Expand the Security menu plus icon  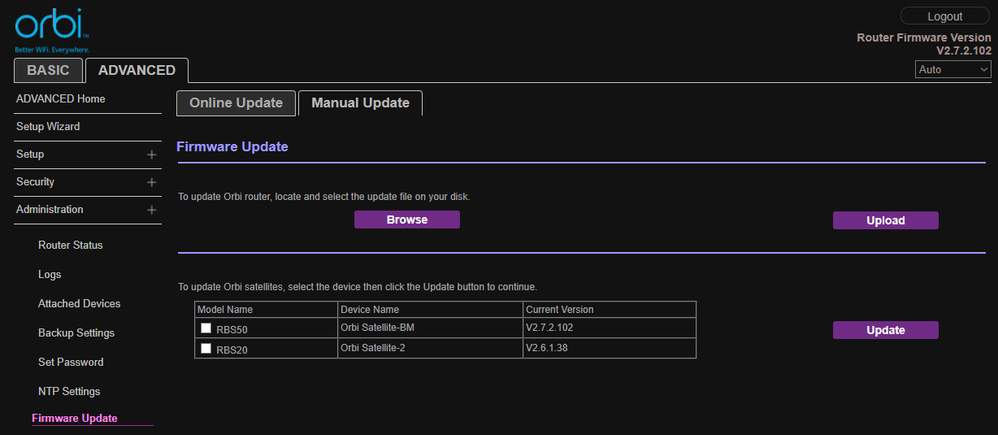point(151,182)
